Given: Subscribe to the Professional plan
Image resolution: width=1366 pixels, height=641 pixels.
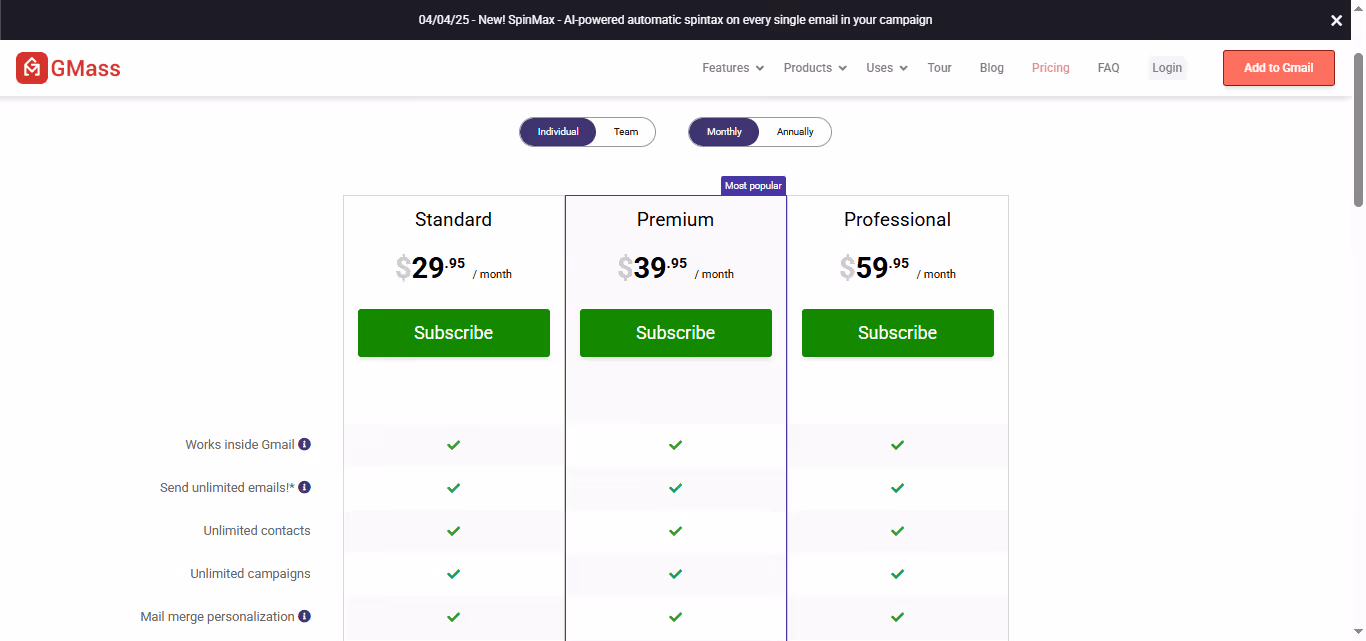Looking at the screenshot, I should coord(898,333).
